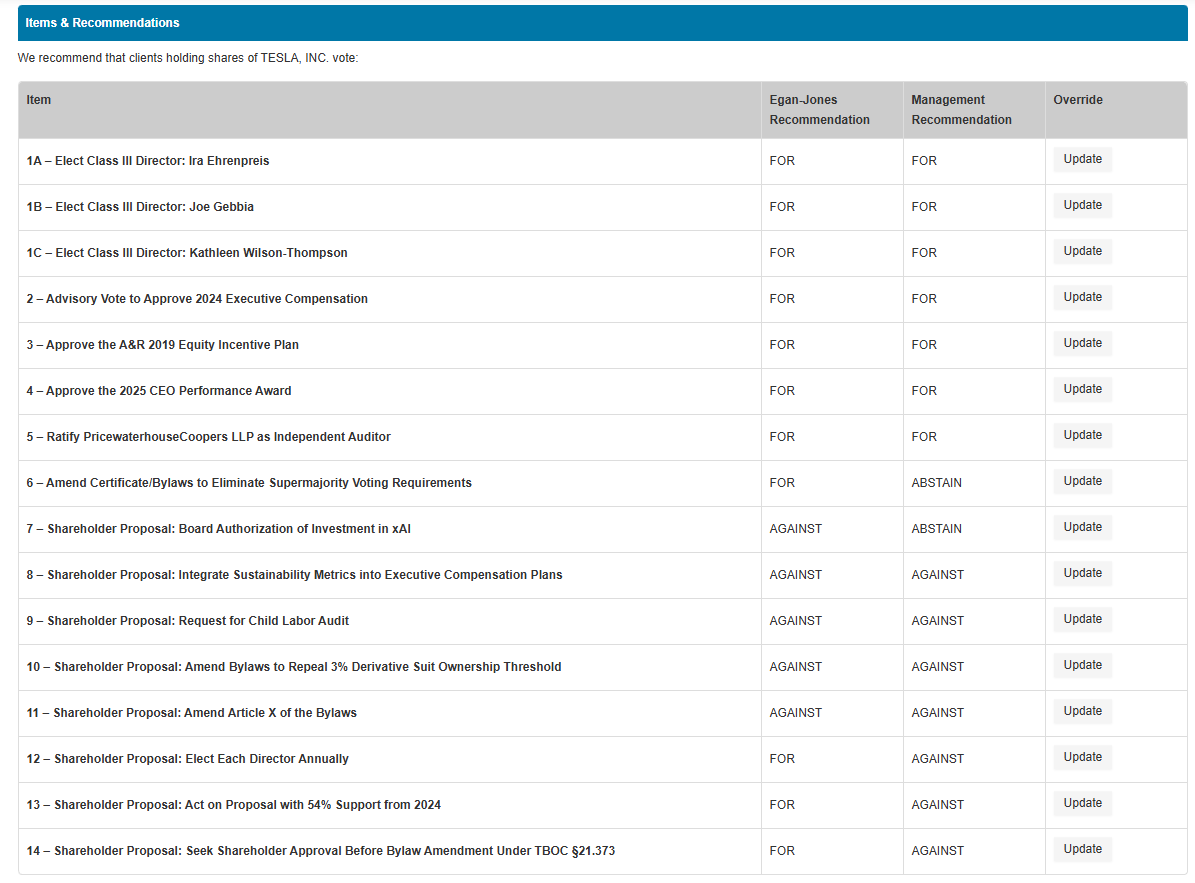This screenshot has width=1195, height=883.
Task: Click Update for item 1B Joe Gebbia
Action: pos(1082,205)
